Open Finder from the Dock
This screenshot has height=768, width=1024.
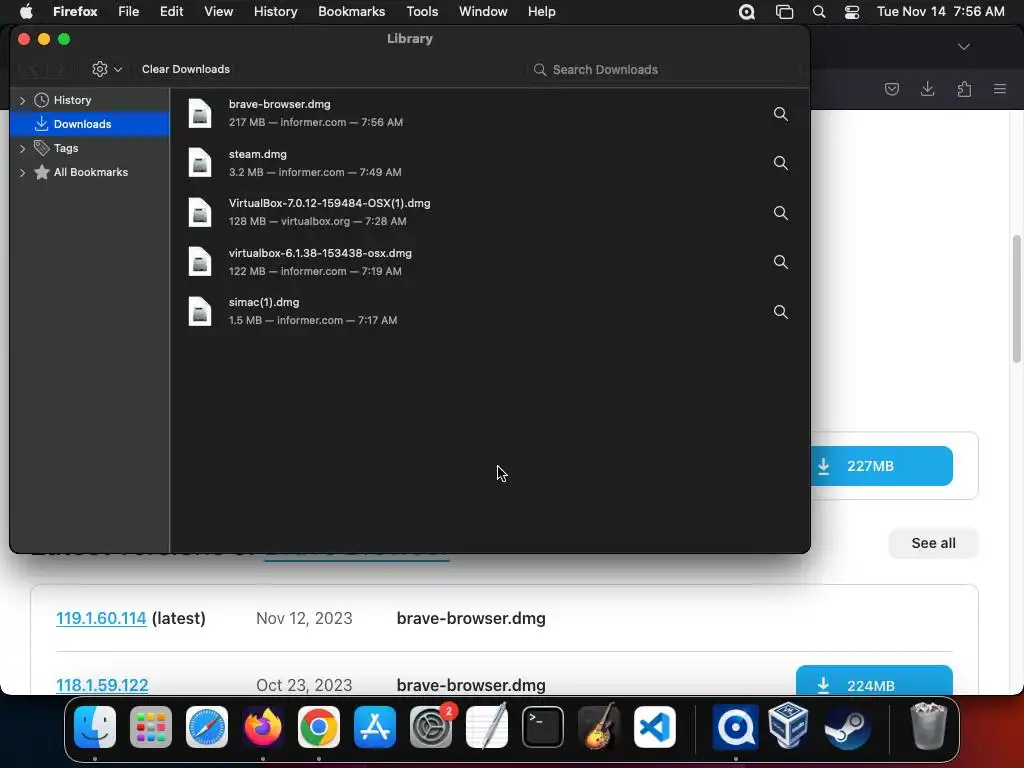click(95, 726)
